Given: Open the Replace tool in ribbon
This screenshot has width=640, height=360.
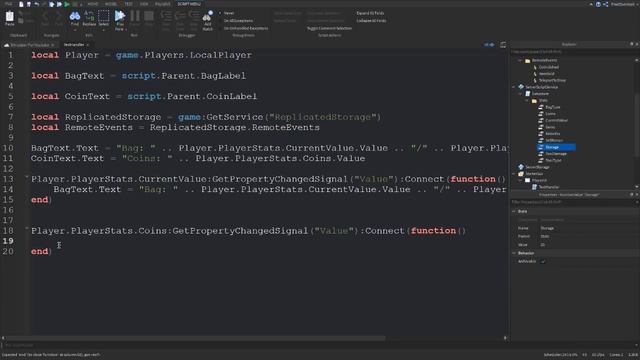Looking at the screenshot, I should (89, 18).
